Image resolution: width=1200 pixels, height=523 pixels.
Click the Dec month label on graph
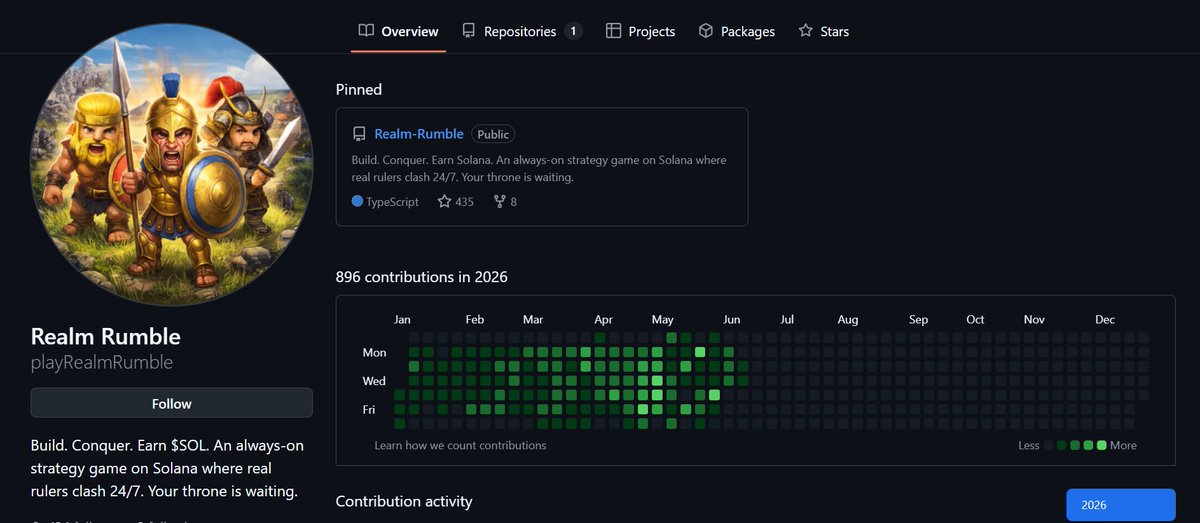(1105, 319)
